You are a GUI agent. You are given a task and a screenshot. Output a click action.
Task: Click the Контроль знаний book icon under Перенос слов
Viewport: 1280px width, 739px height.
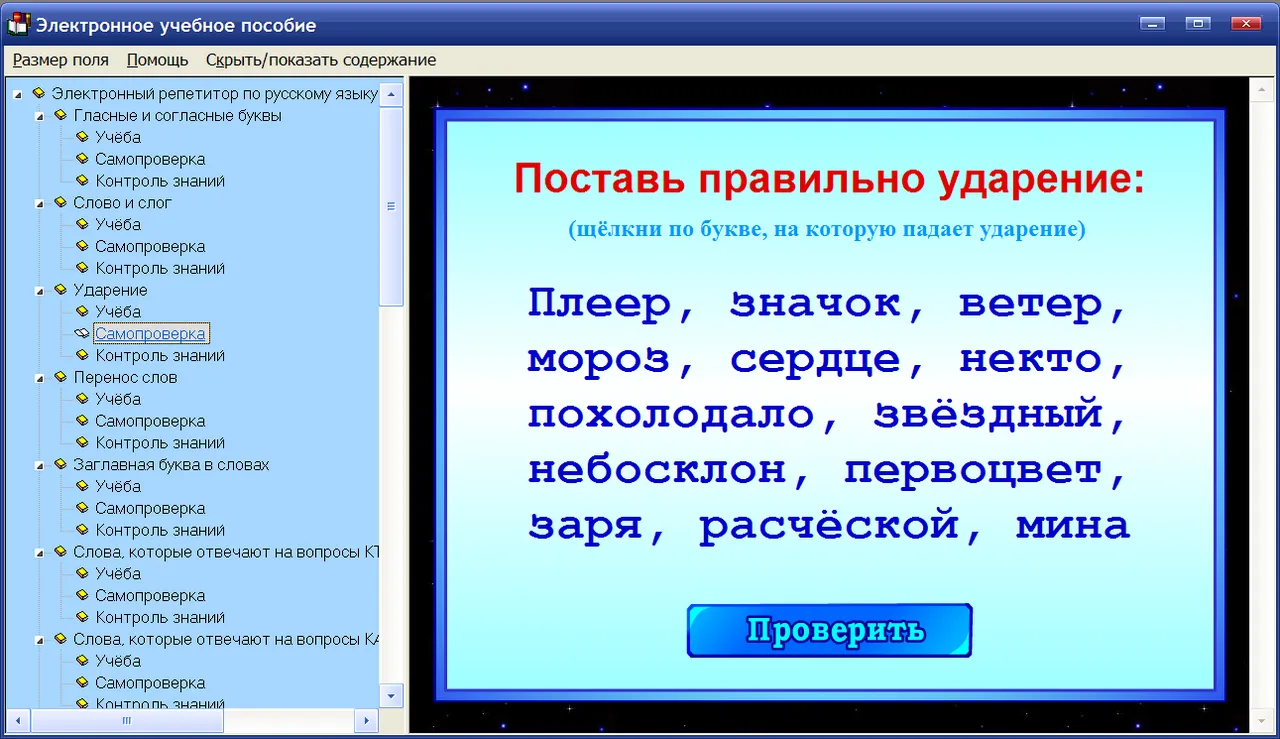point(82,443)
